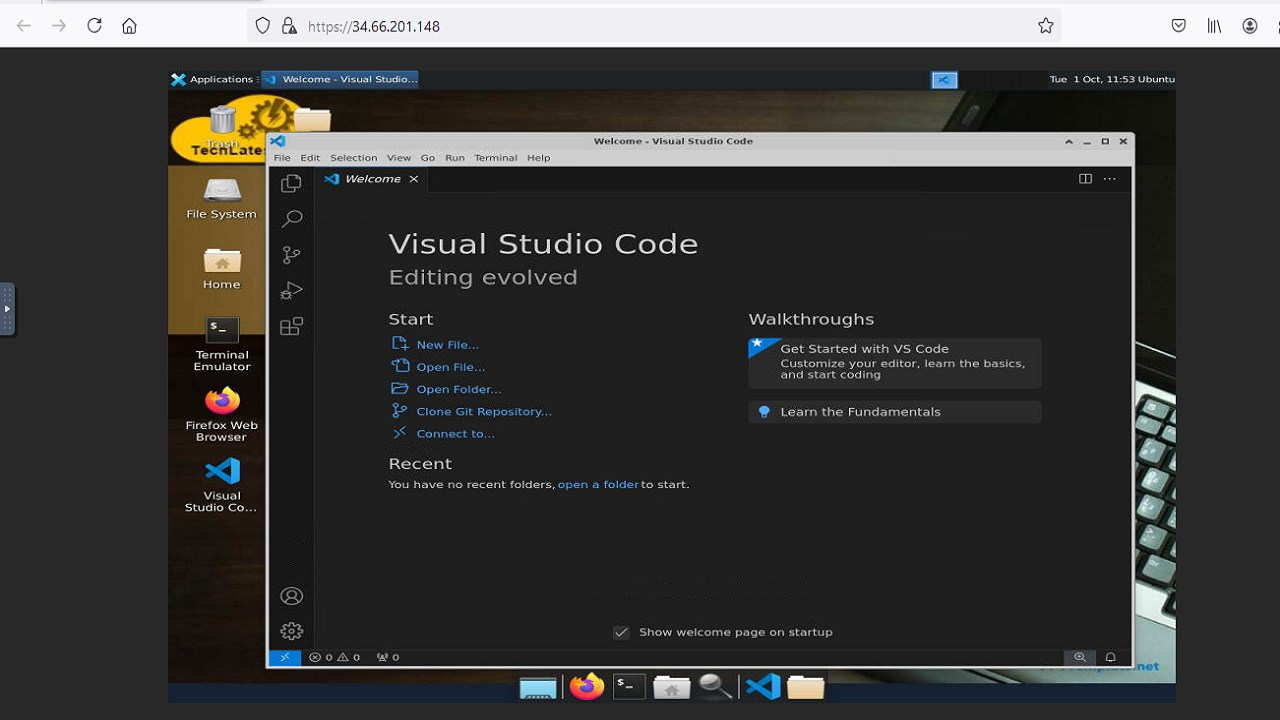Open the More Actions ellipsis menu

(x=1110, y=179)
